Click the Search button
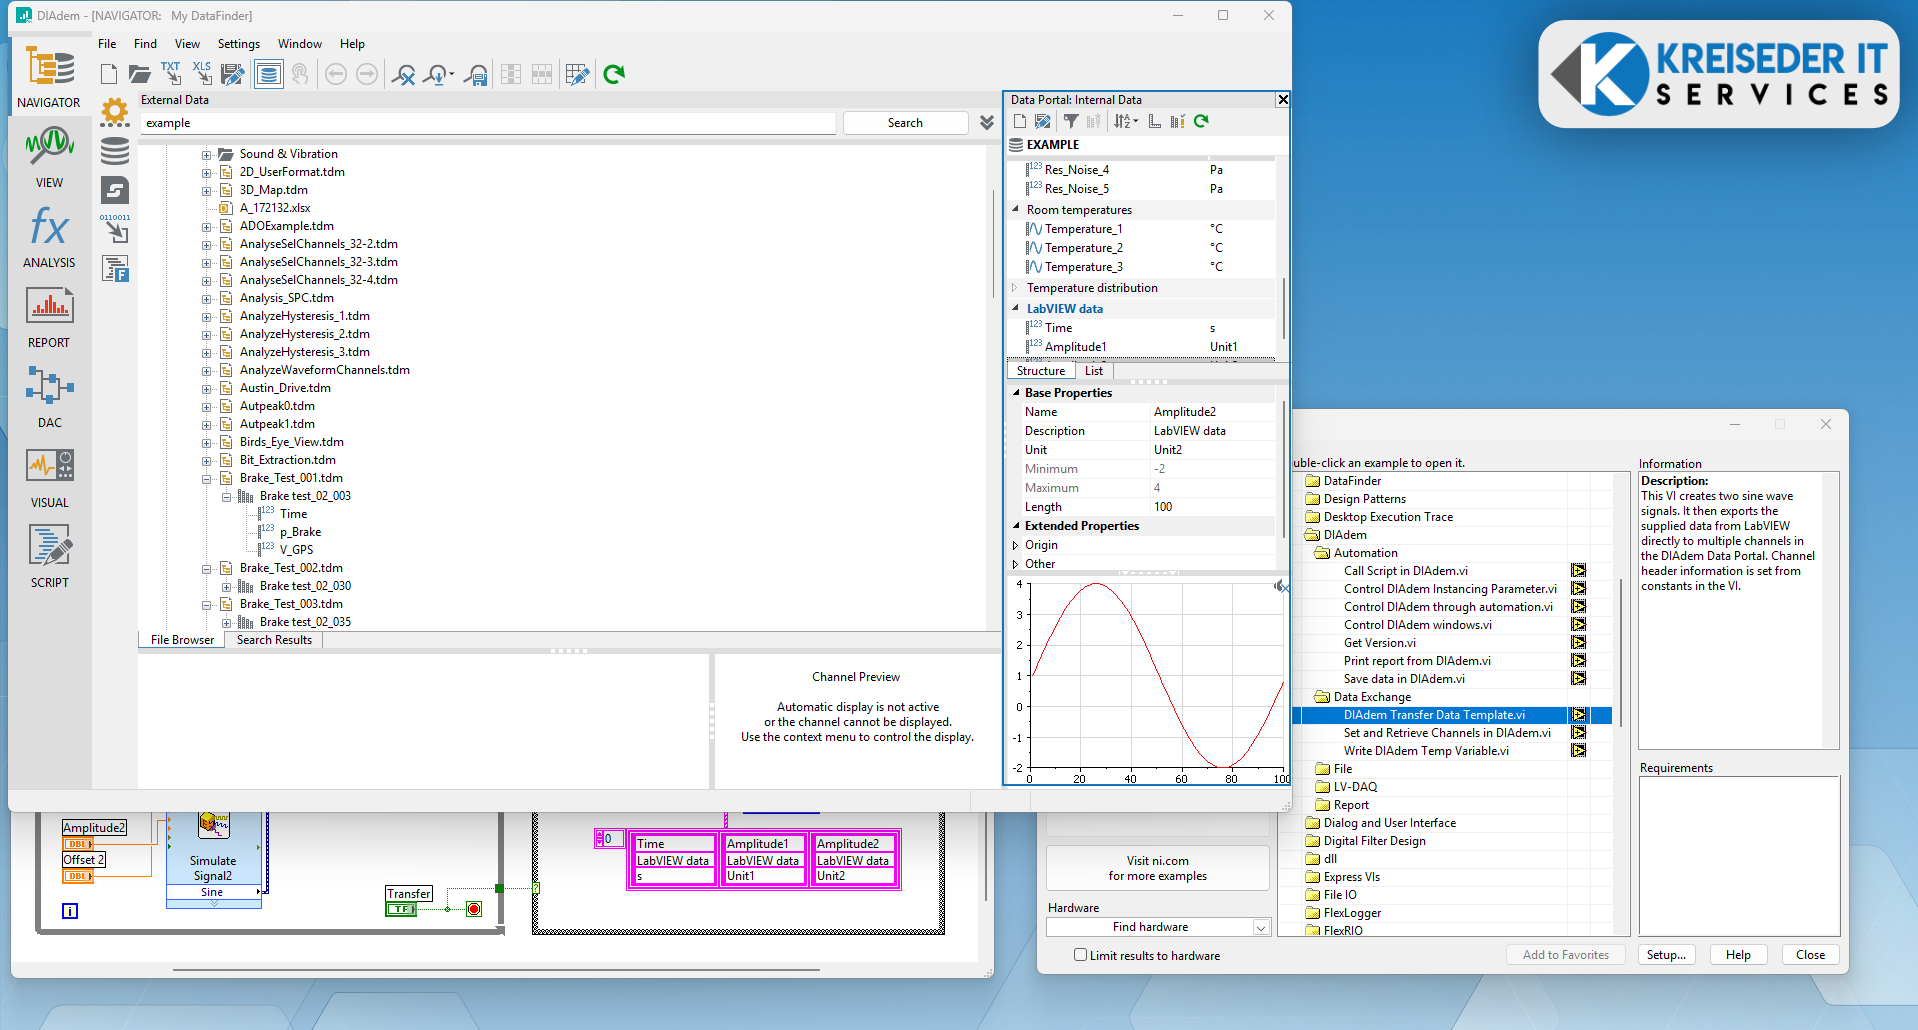 tap(905, 123)
